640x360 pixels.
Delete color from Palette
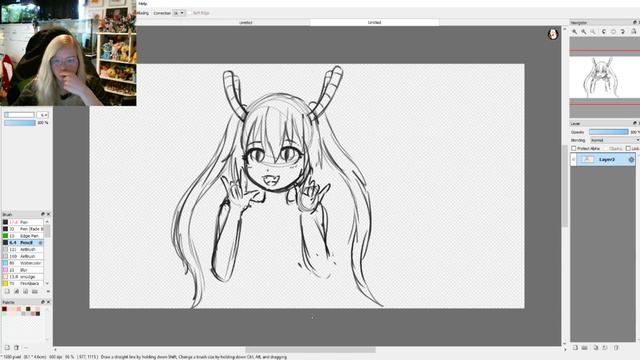click(x=16, y=348)
